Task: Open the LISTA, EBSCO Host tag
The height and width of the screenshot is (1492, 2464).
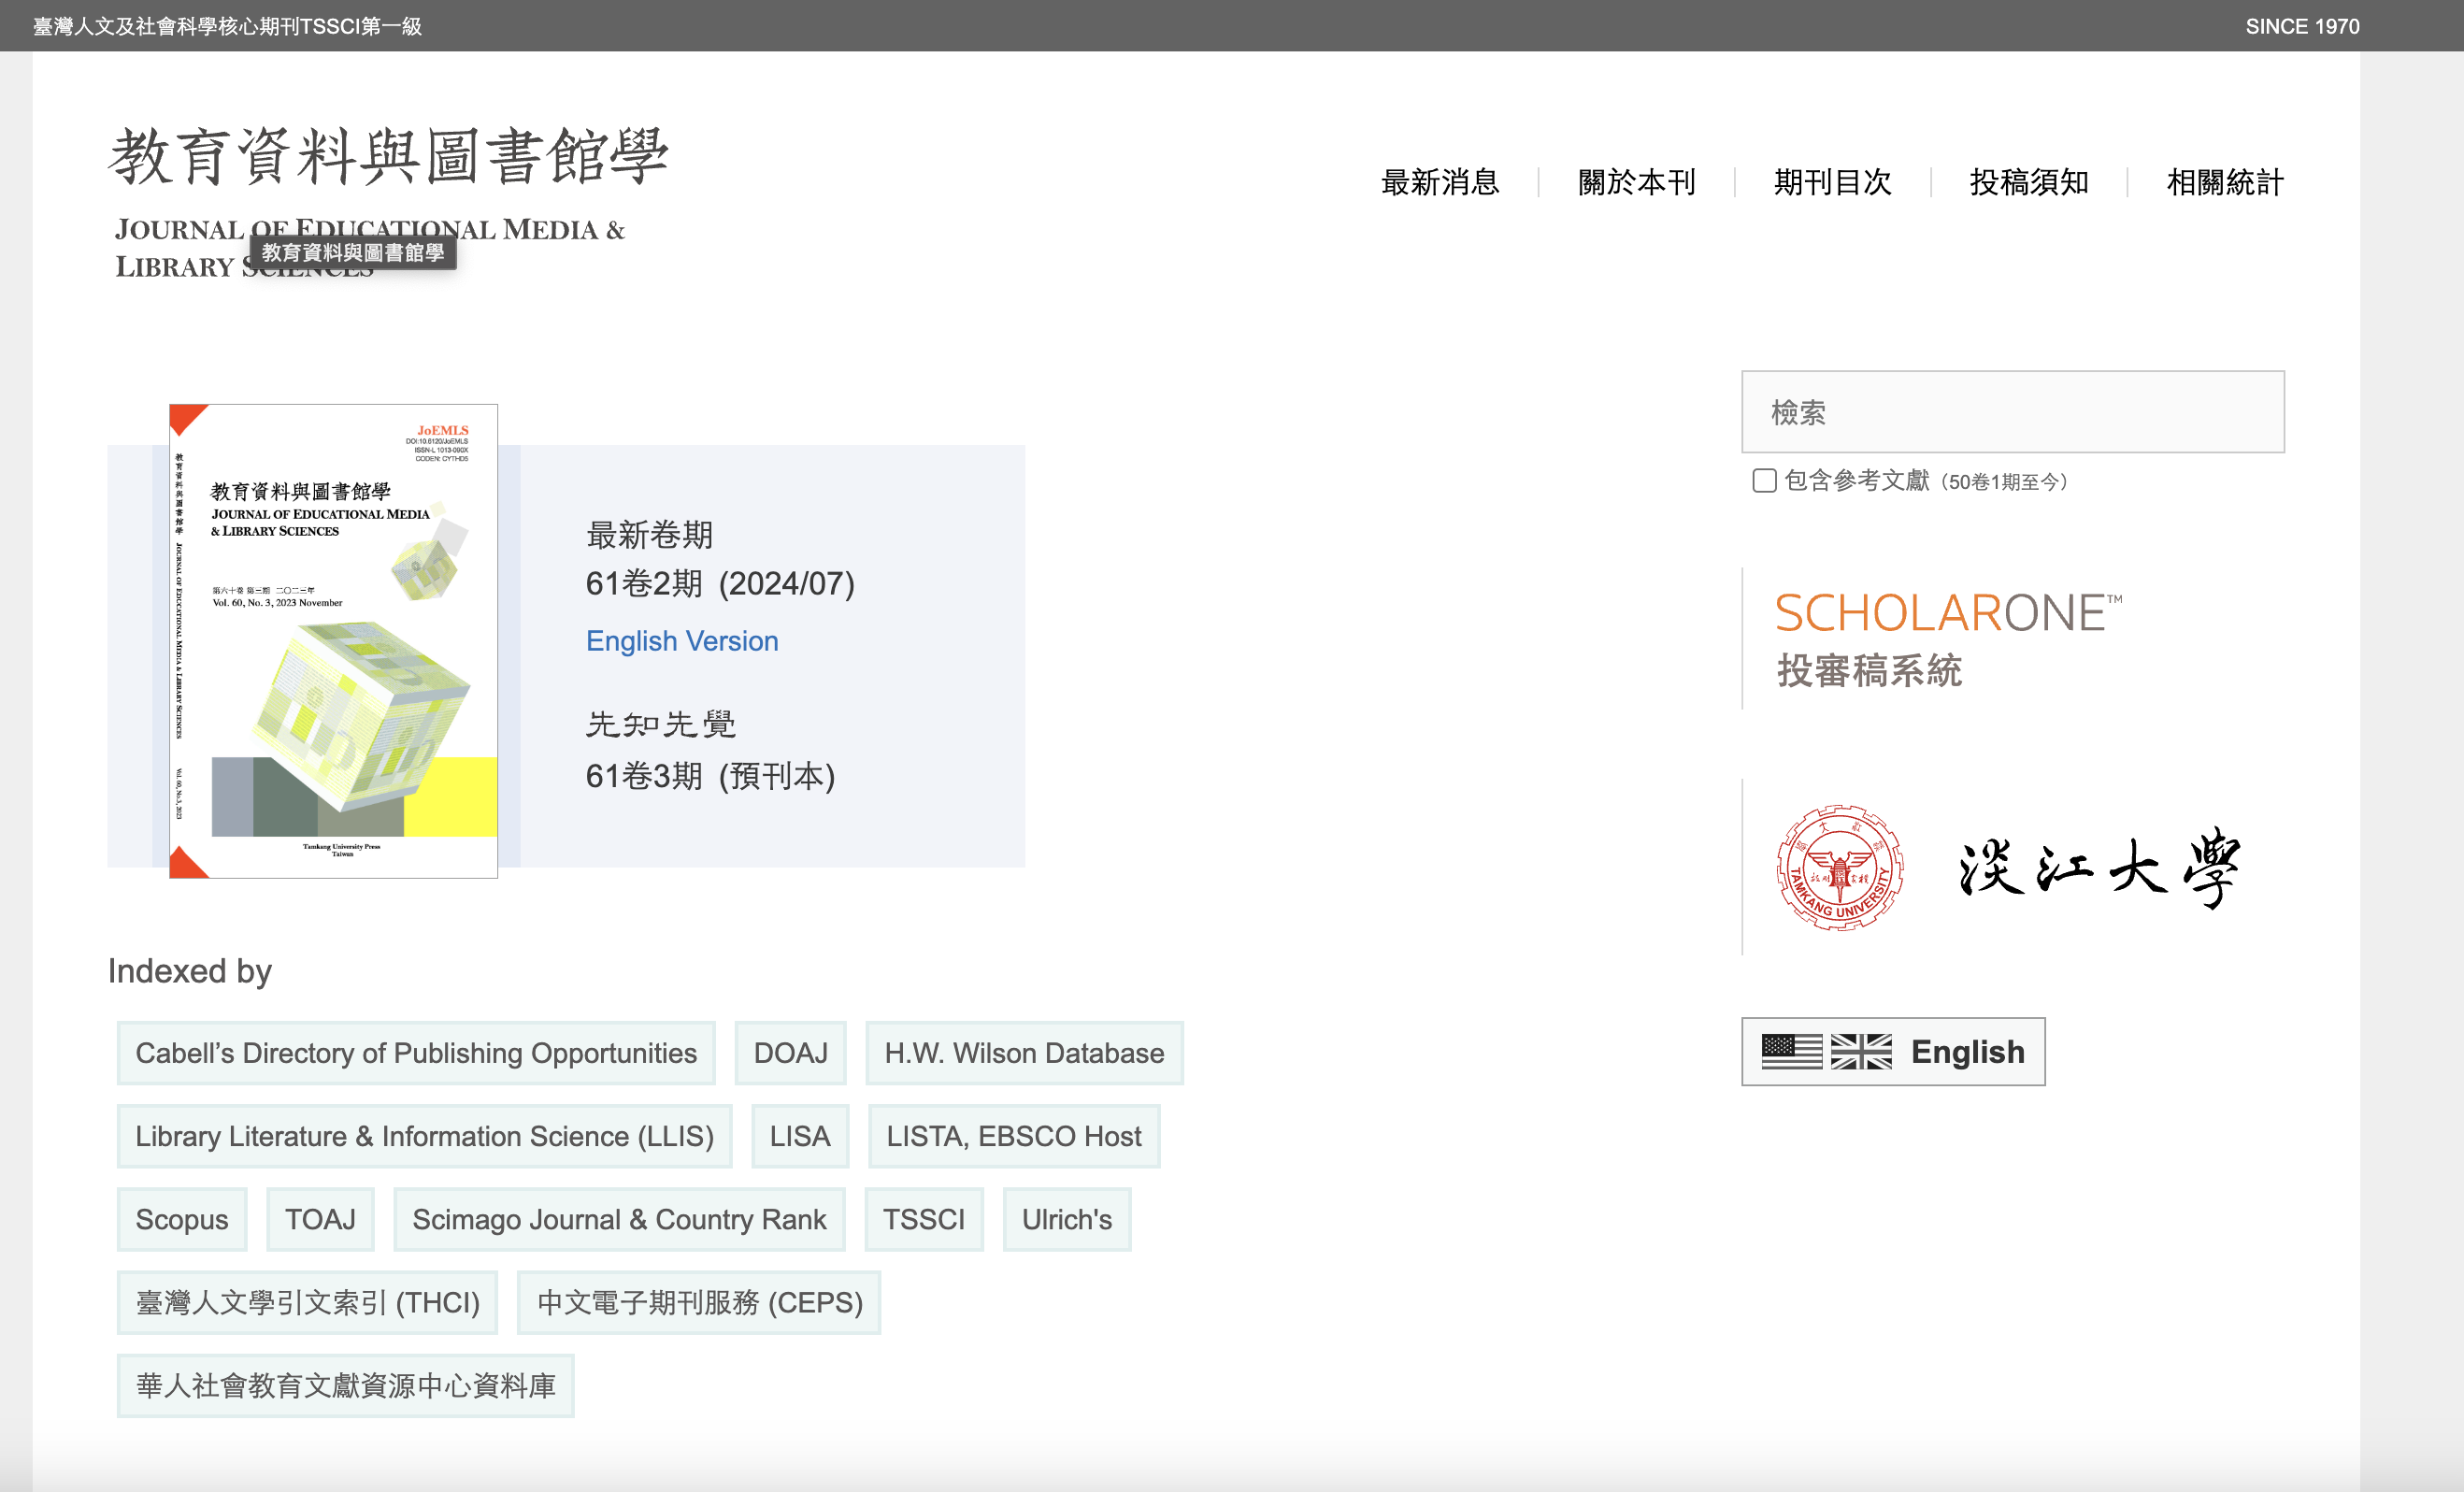Action: pyautogui.click(x=1014, y=1136)
